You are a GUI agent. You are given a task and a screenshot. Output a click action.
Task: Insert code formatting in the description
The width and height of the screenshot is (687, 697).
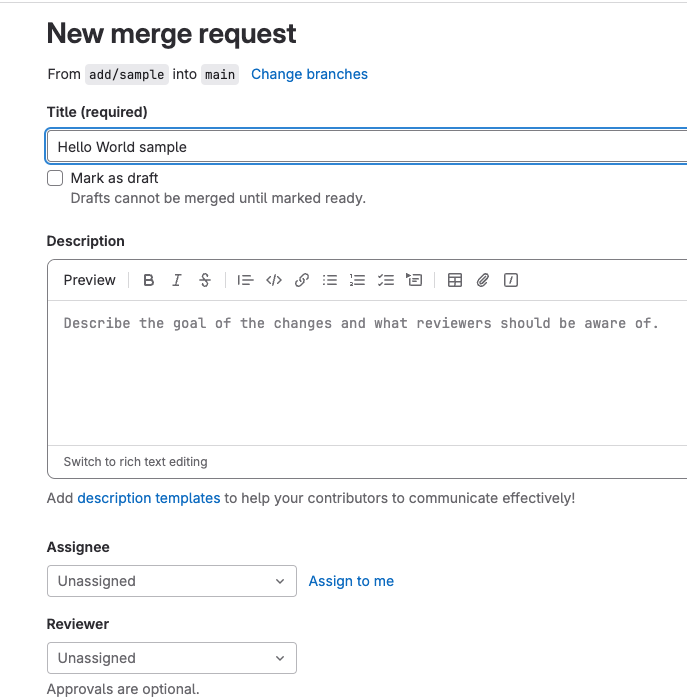pos(273,280)
